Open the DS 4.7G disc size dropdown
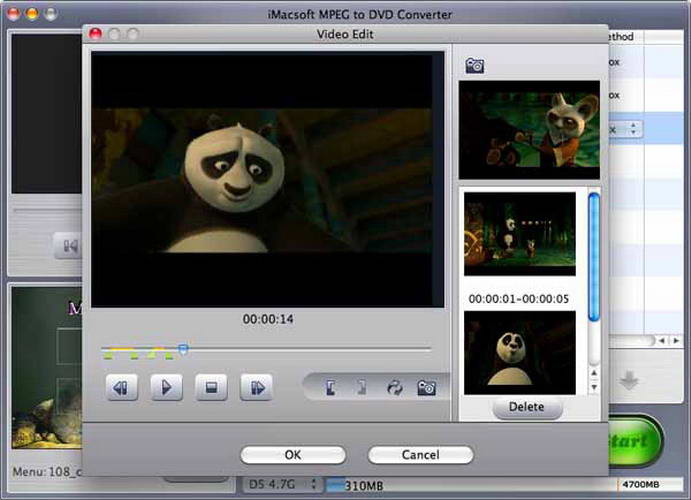The image size is (691, 500). (x=281, y=485)
